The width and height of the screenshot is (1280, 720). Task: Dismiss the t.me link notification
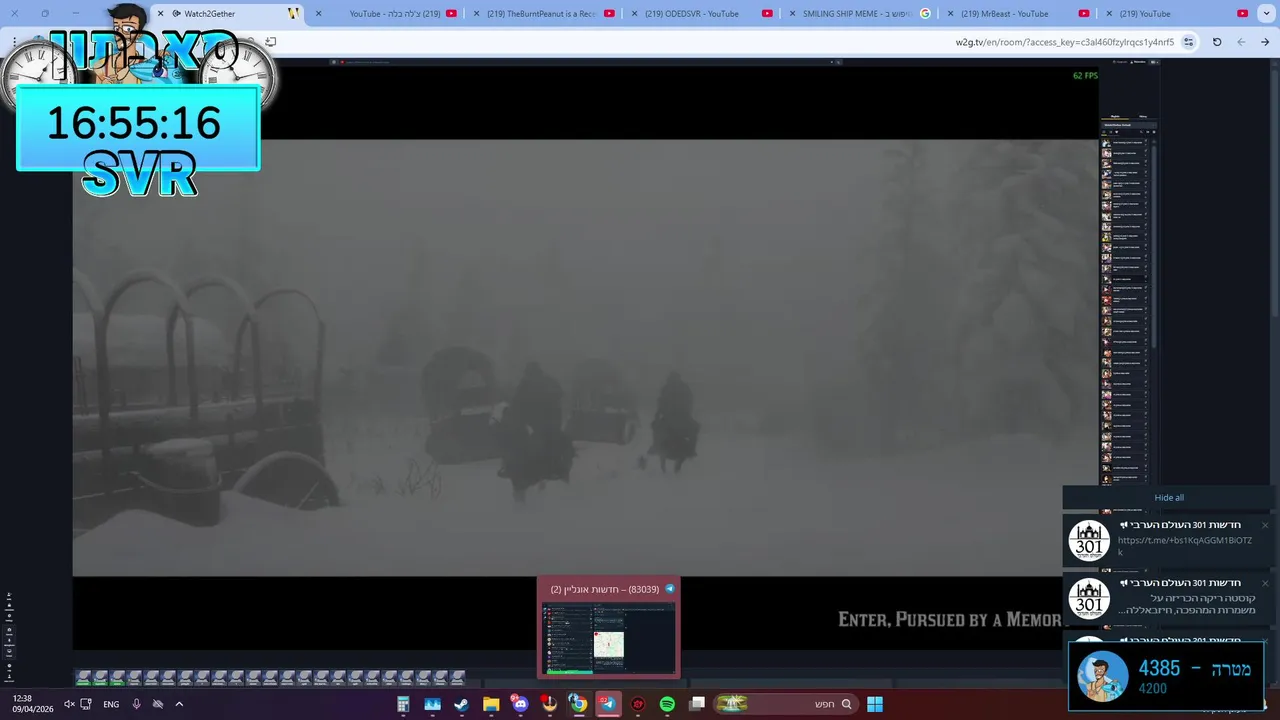[x=1265, y=525]
